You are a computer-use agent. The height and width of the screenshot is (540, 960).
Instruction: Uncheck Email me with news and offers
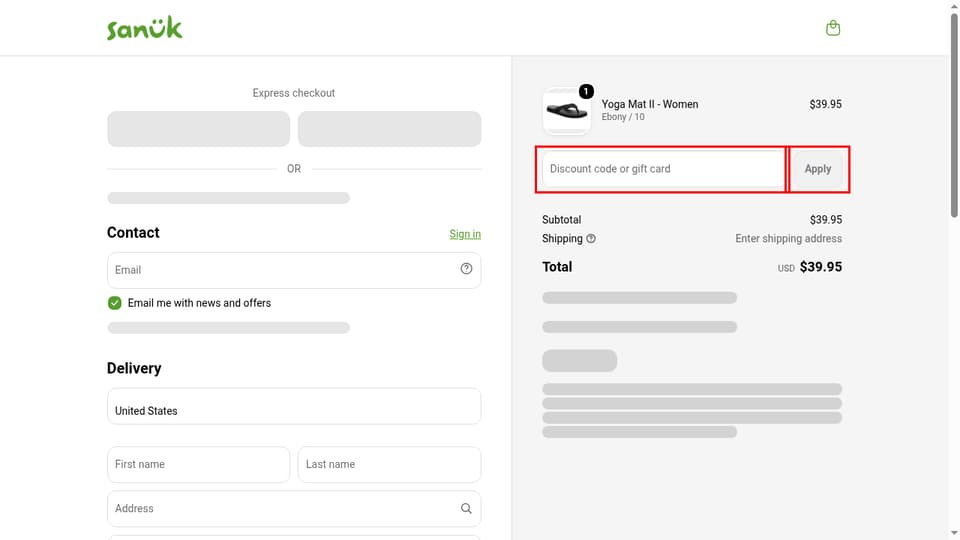[x=114, y=303]
